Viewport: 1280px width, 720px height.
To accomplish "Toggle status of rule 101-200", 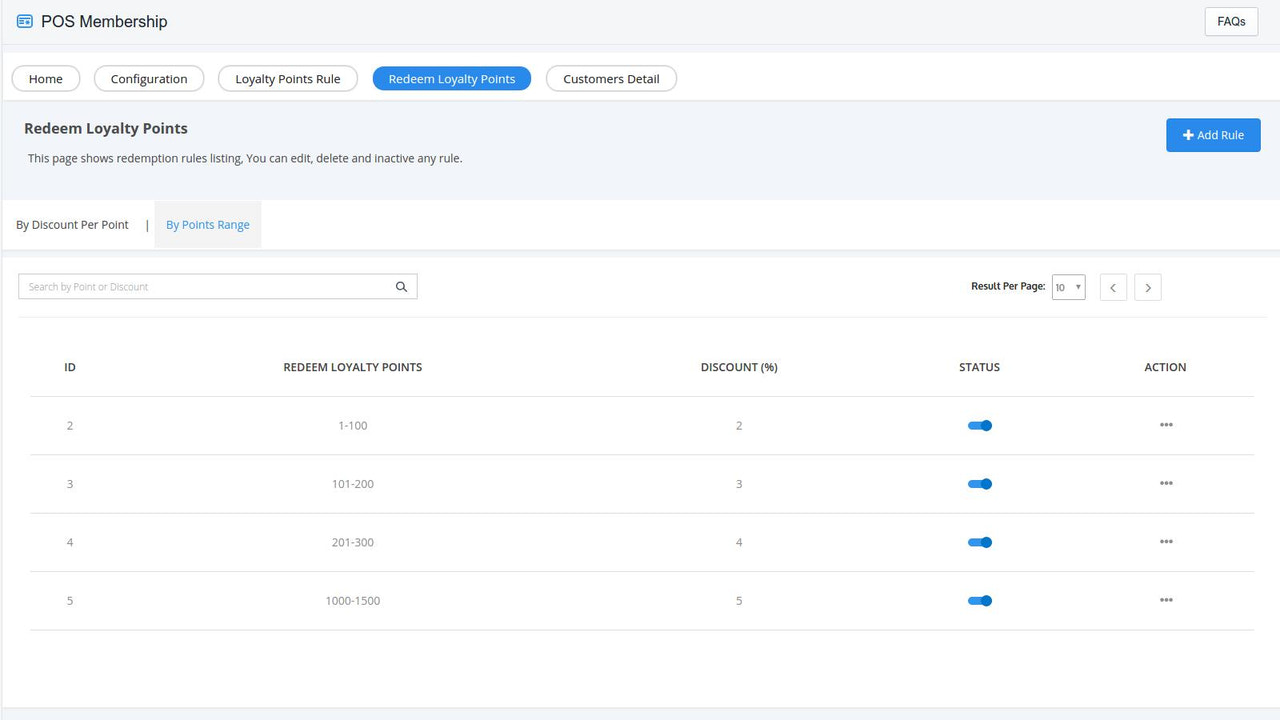I will 980,484.
